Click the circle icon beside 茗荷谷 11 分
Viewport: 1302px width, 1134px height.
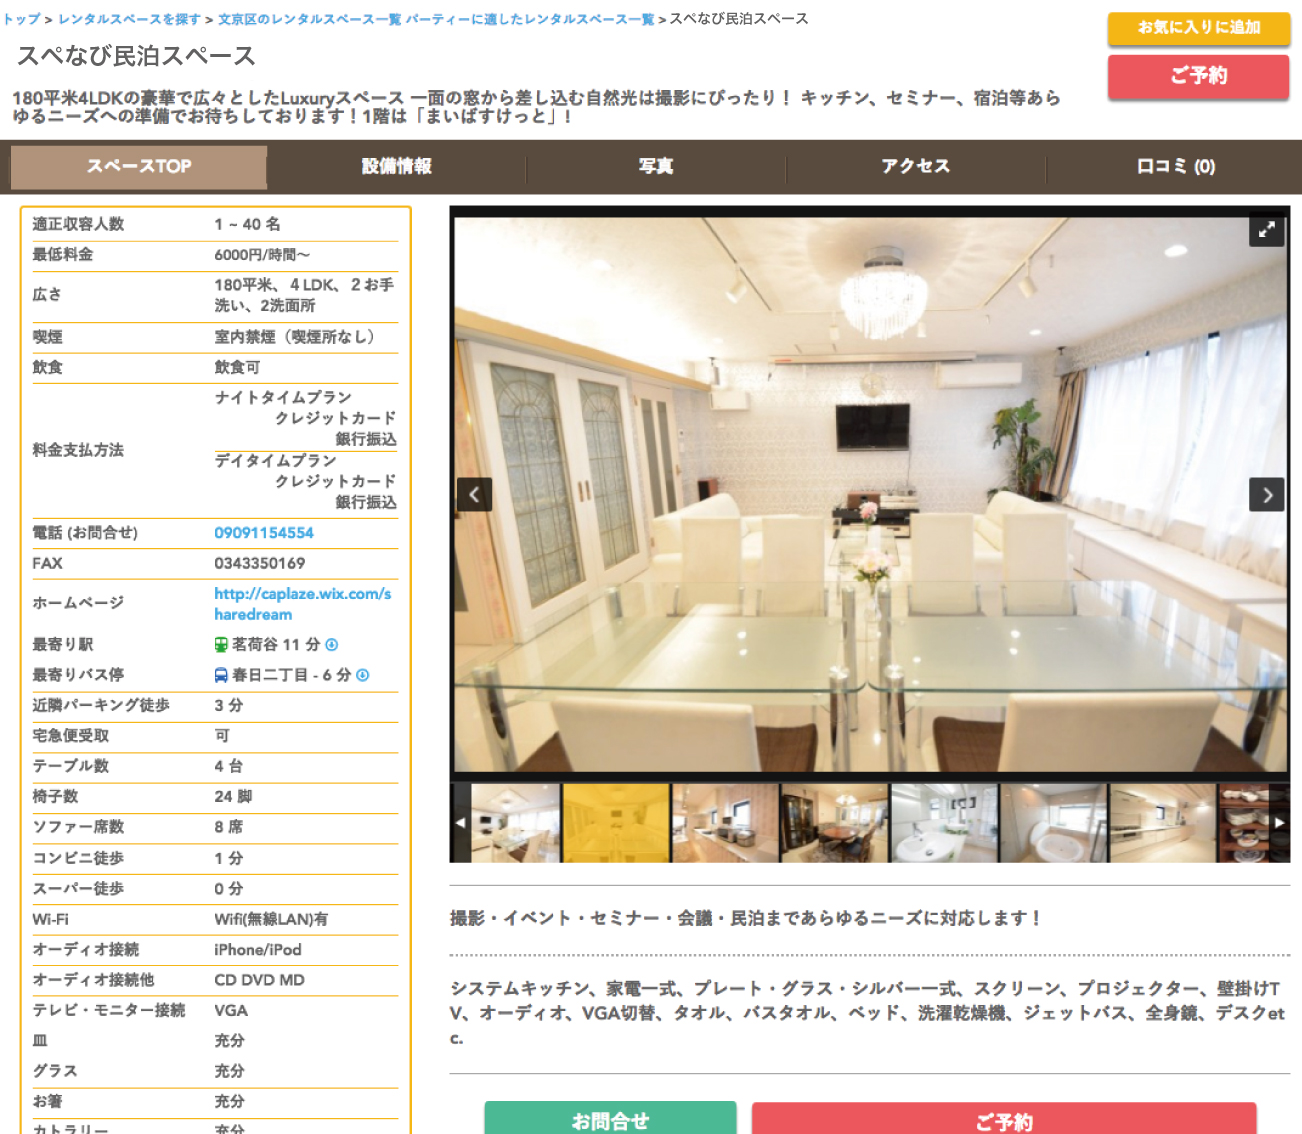332,645
